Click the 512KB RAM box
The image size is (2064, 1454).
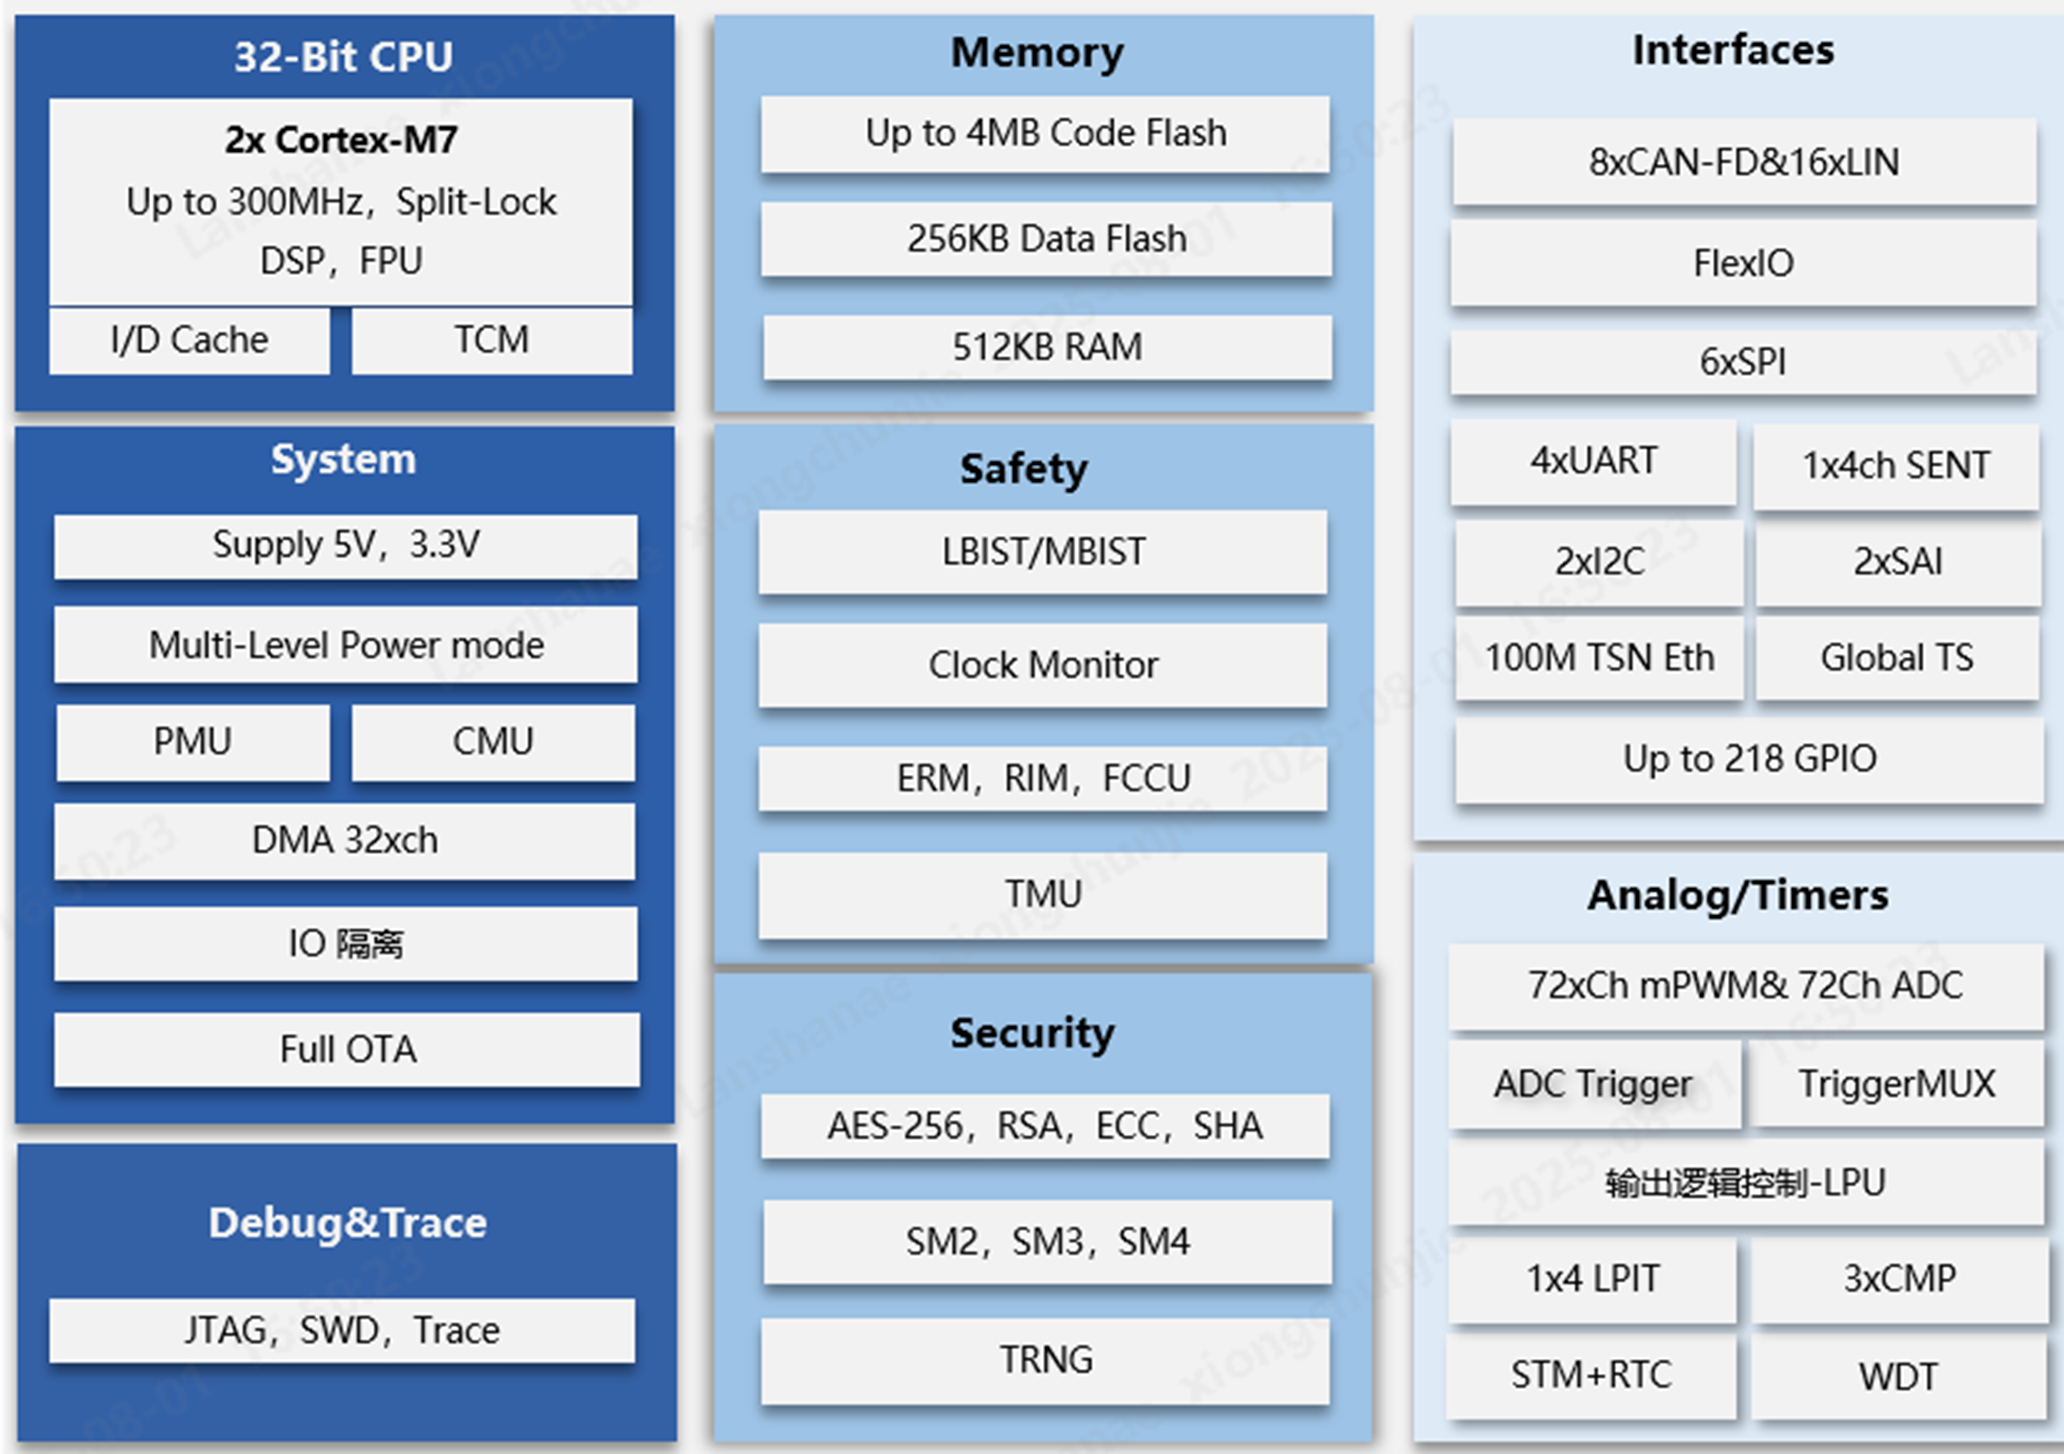1046,347
